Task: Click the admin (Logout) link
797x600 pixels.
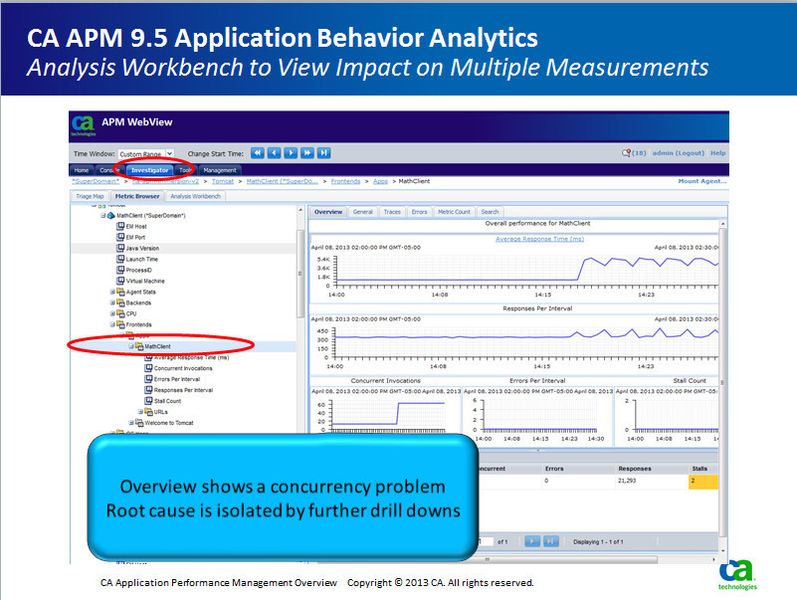Action: [678, 153]
